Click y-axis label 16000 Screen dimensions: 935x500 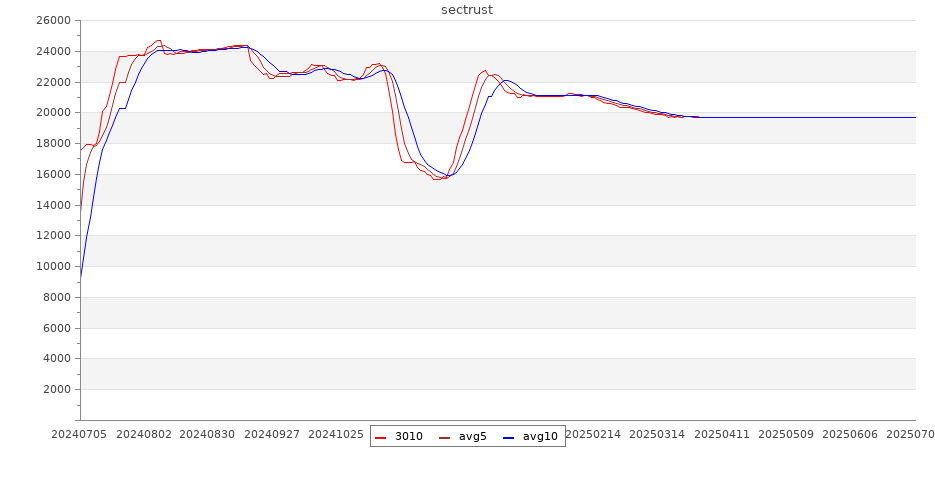[54, 174]
